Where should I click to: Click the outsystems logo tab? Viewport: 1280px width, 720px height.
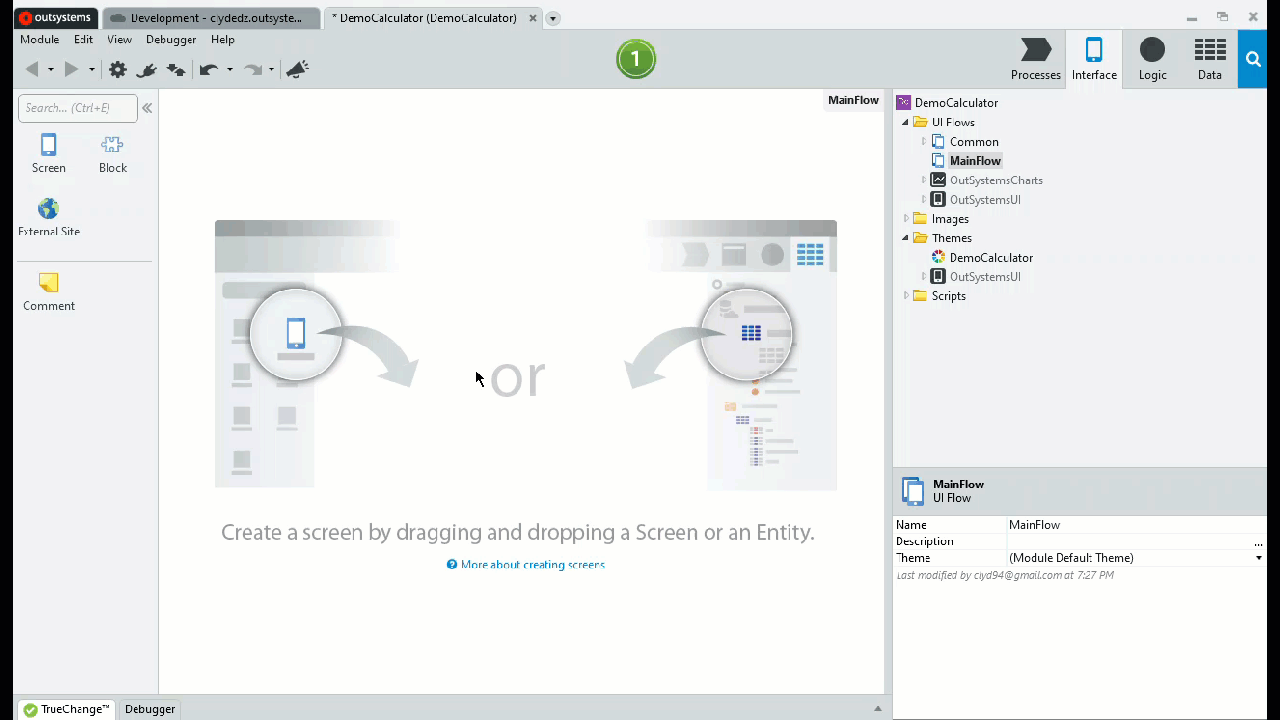pos(56,18)
